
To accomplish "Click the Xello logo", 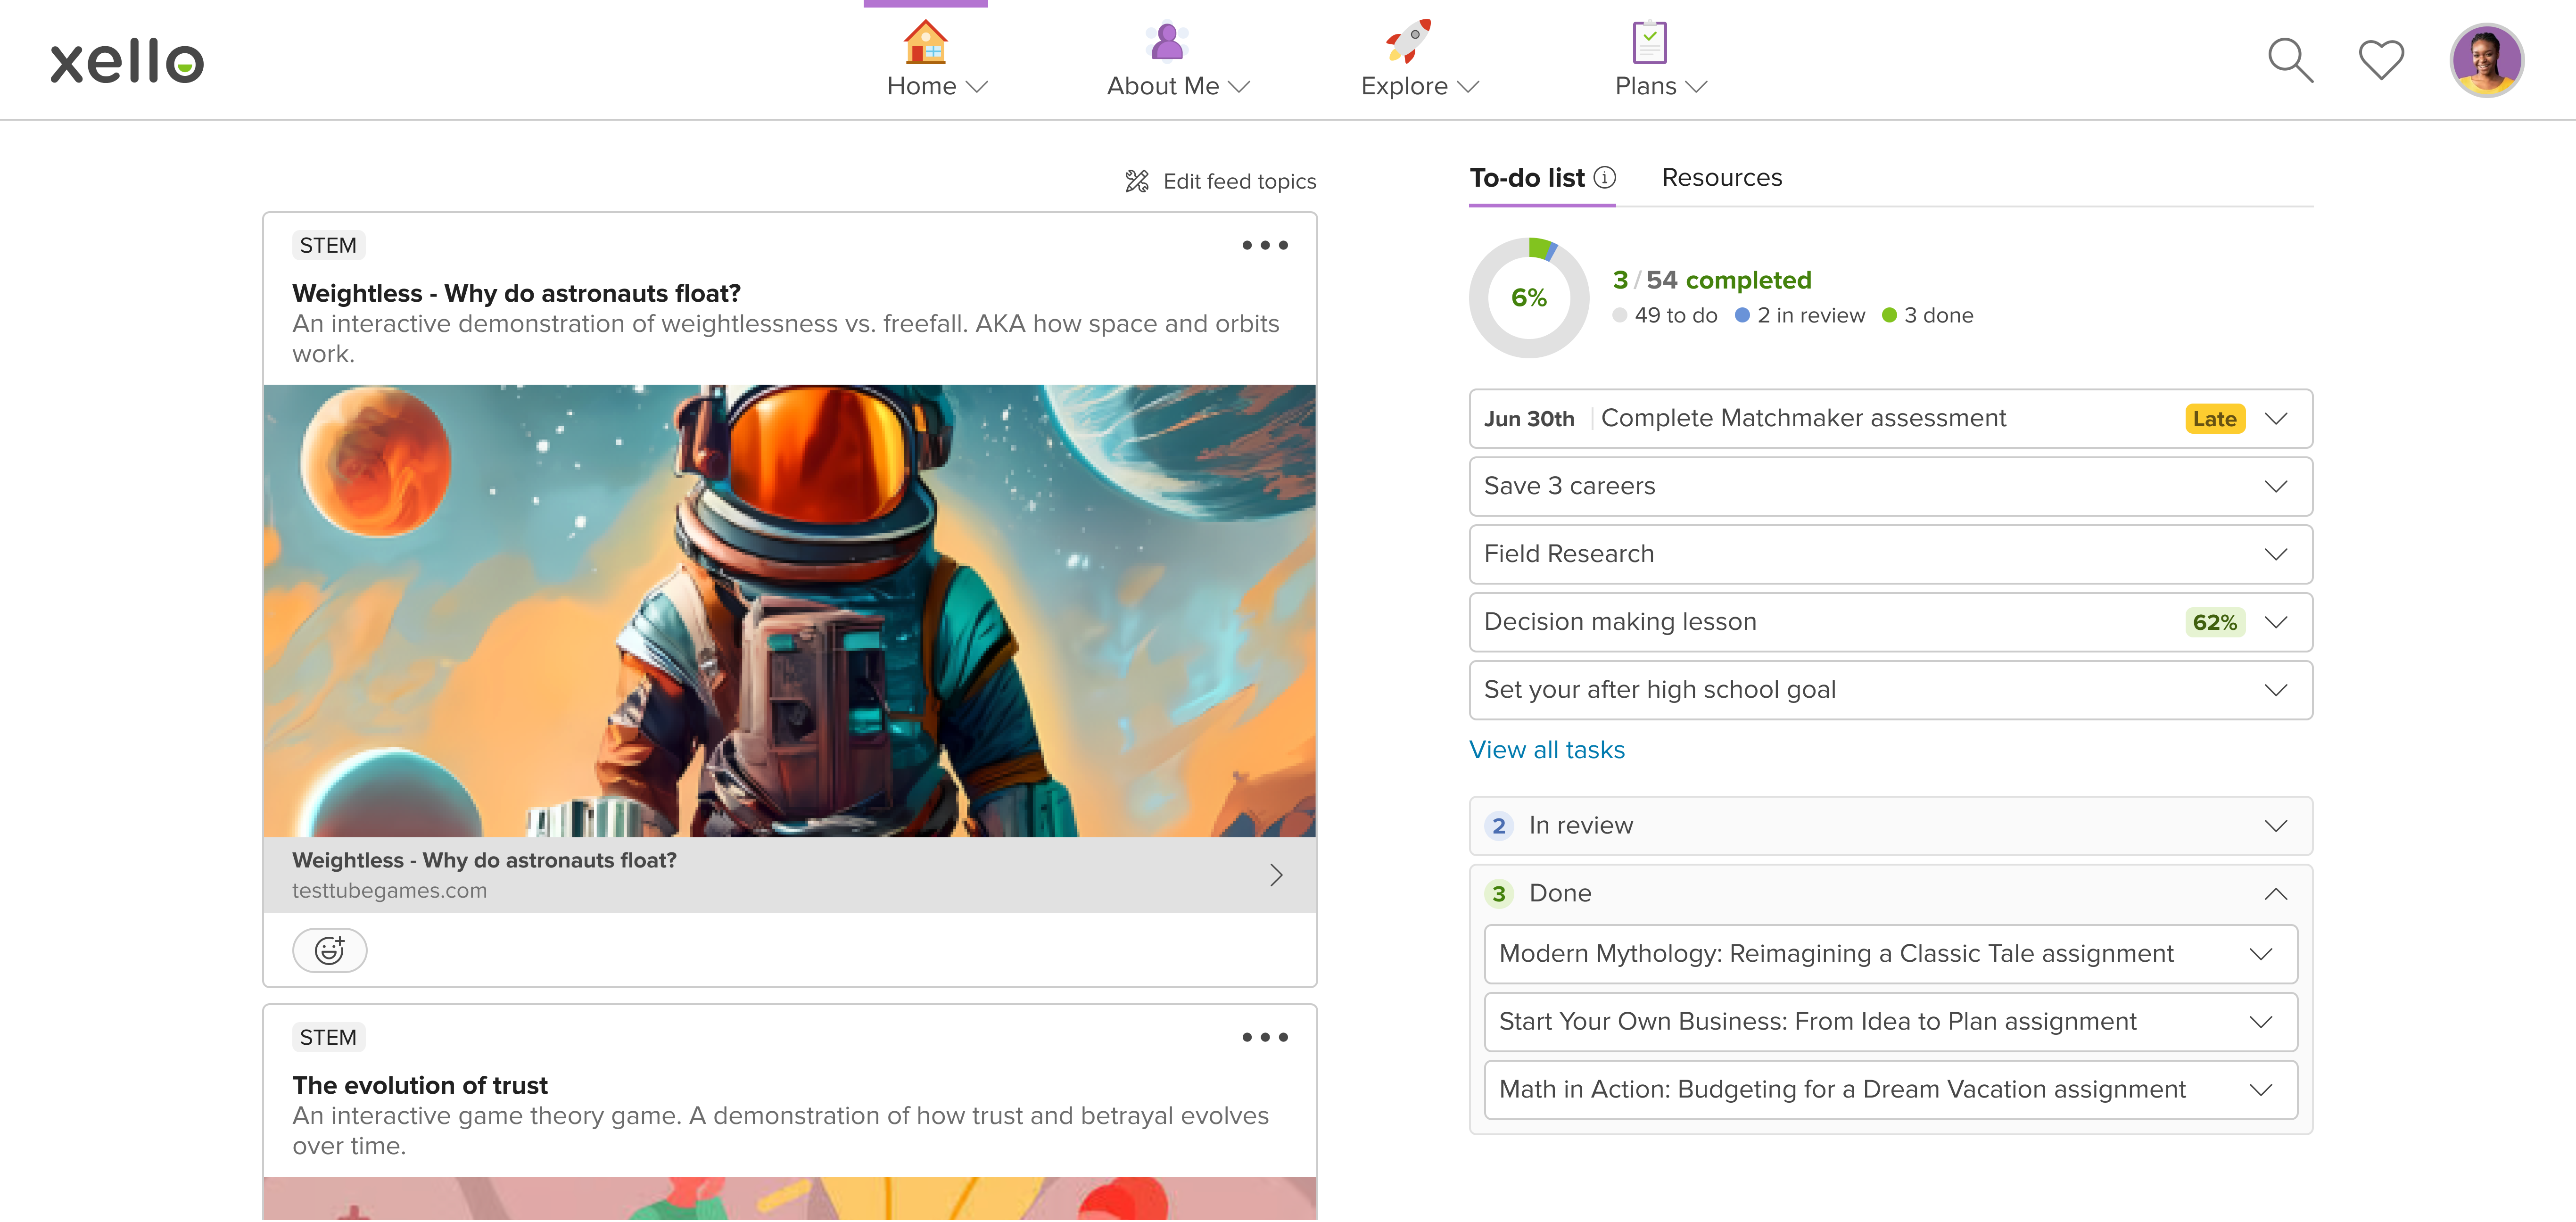I will 127,61.
